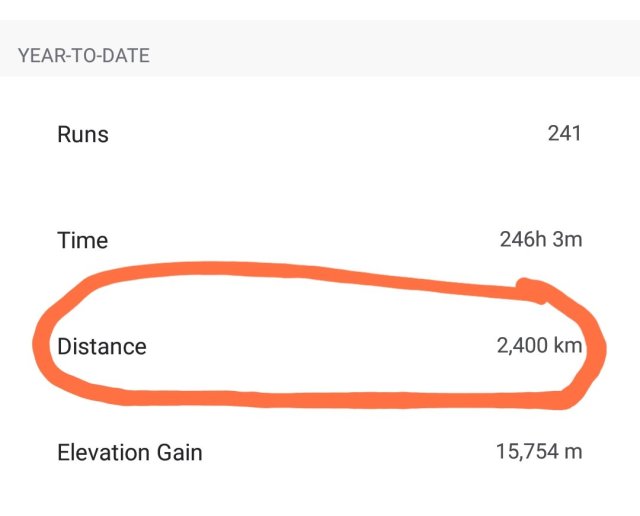Click the white strip above the gray header
This screenshot has width=640, height=516.
point(320,9)
